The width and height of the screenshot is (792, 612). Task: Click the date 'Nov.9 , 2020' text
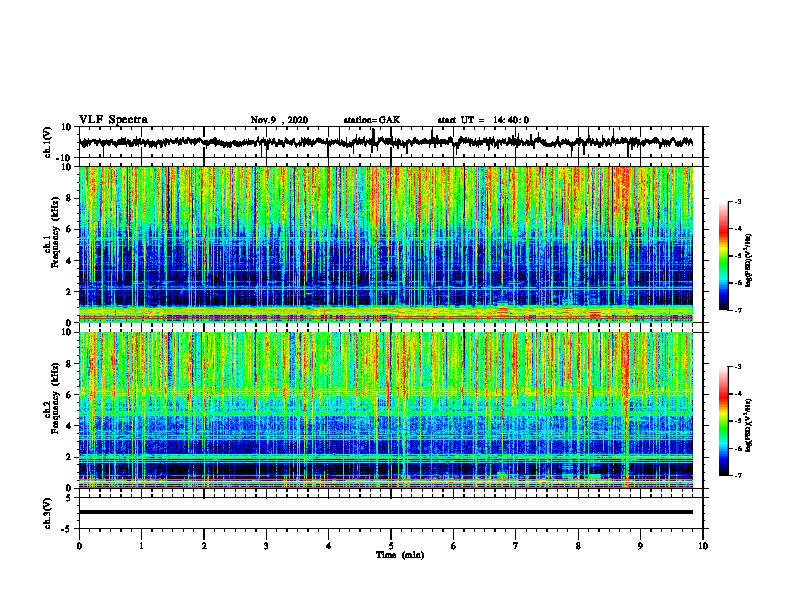coord(279,120)
